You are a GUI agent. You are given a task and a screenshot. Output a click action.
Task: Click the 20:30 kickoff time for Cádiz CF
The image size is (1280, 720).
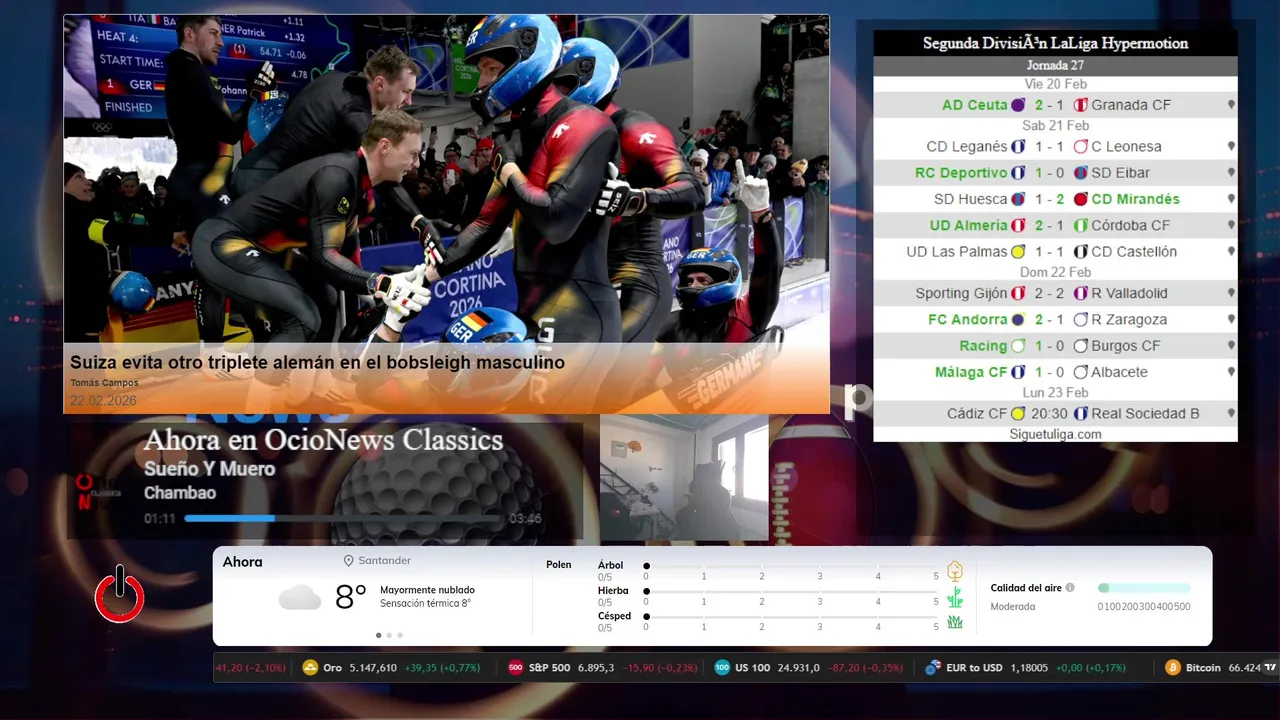1050,414
